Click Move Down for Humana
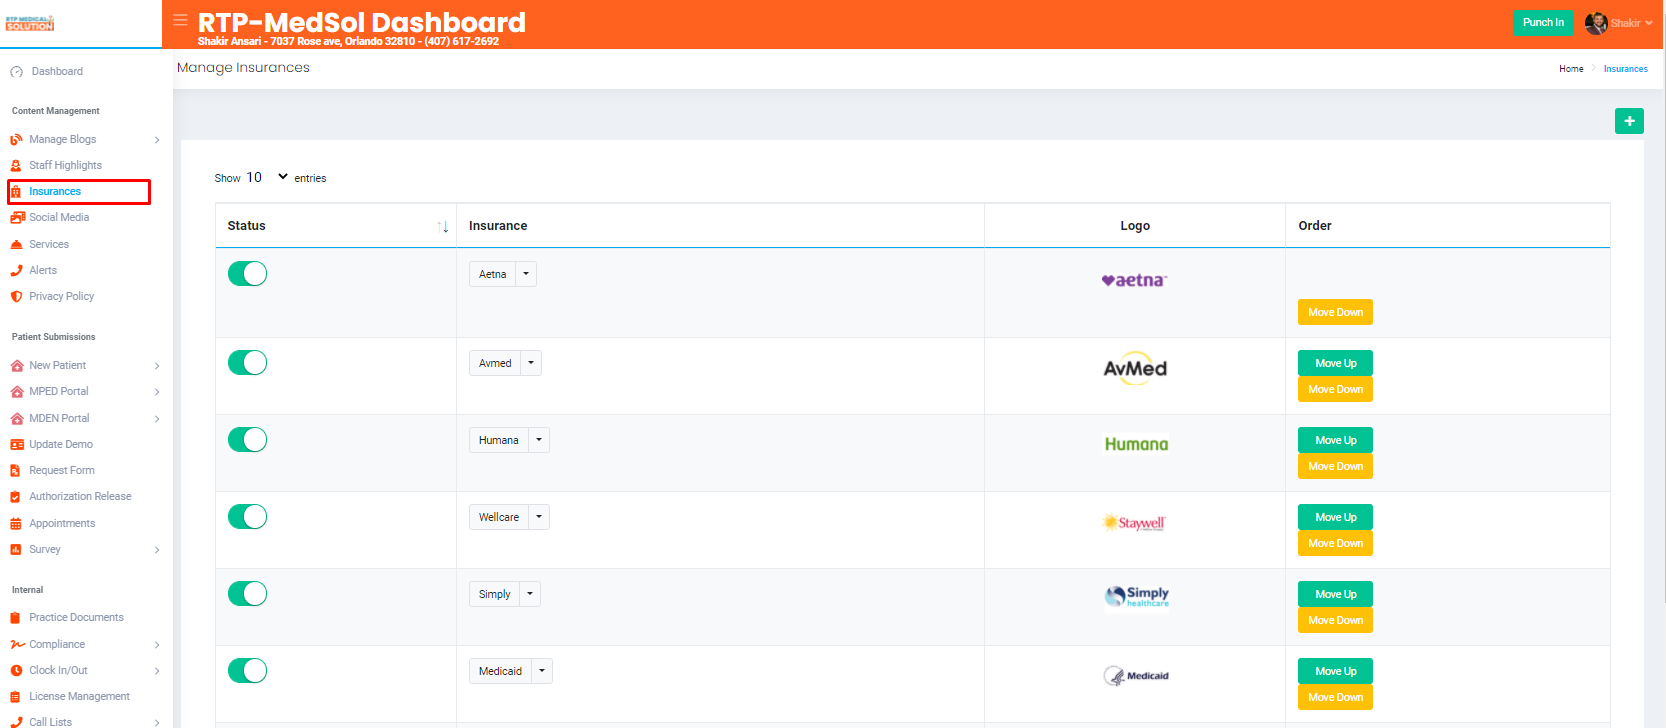This screenshot has width=1666, height=728. 1335,466
